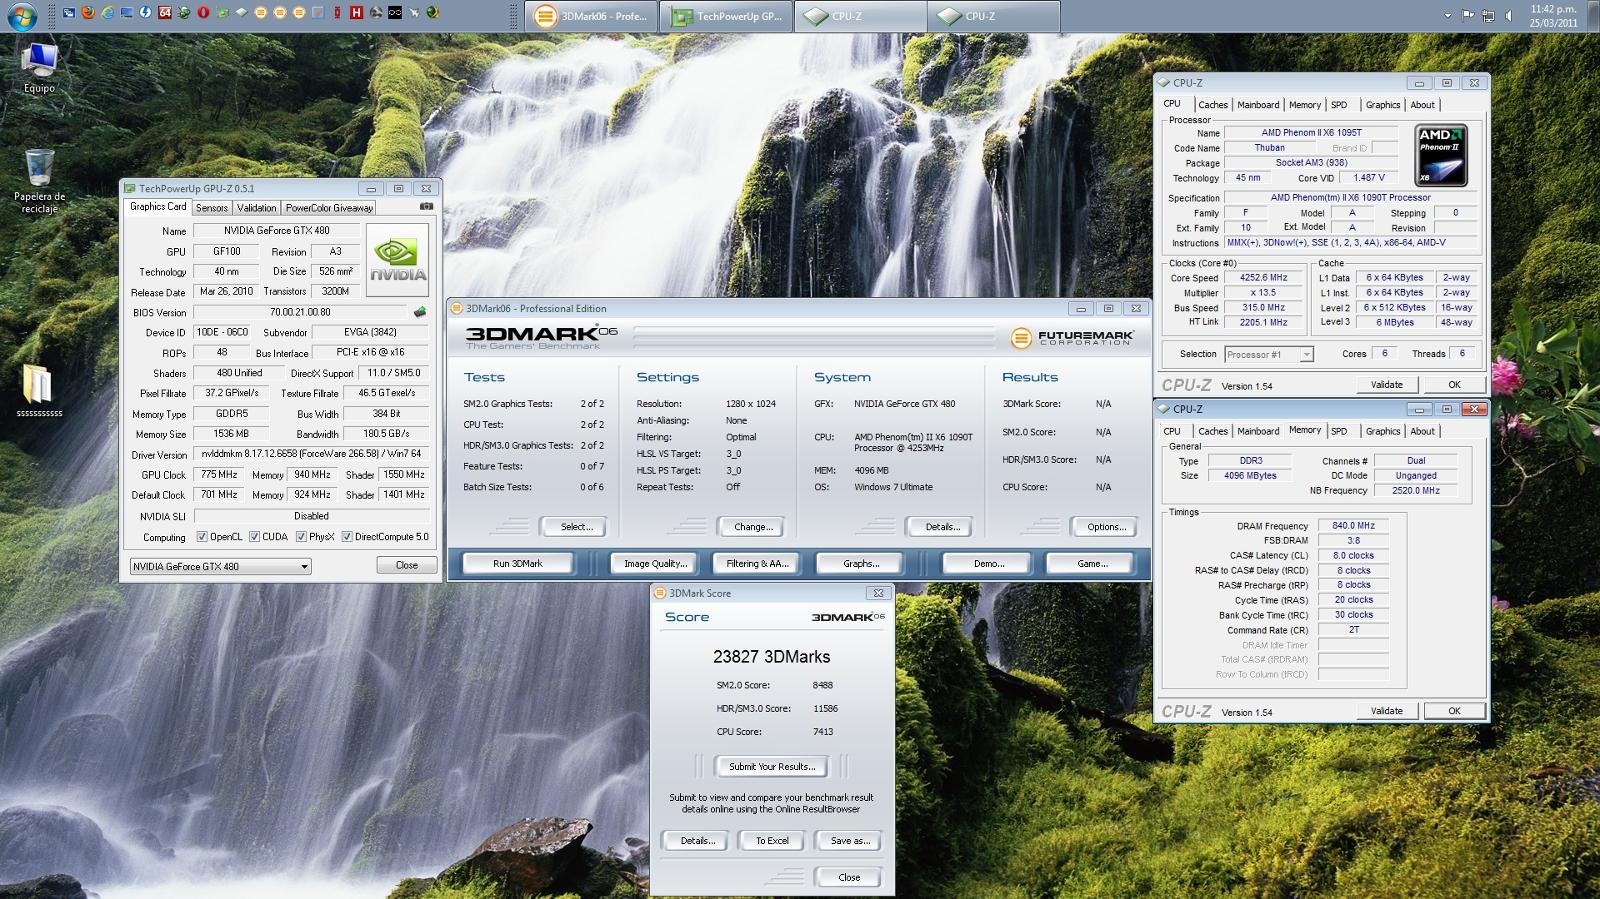Click the black infinity quick launch icon
Viewport: 1600px width, 899px height.
click(x=395, y=13)
